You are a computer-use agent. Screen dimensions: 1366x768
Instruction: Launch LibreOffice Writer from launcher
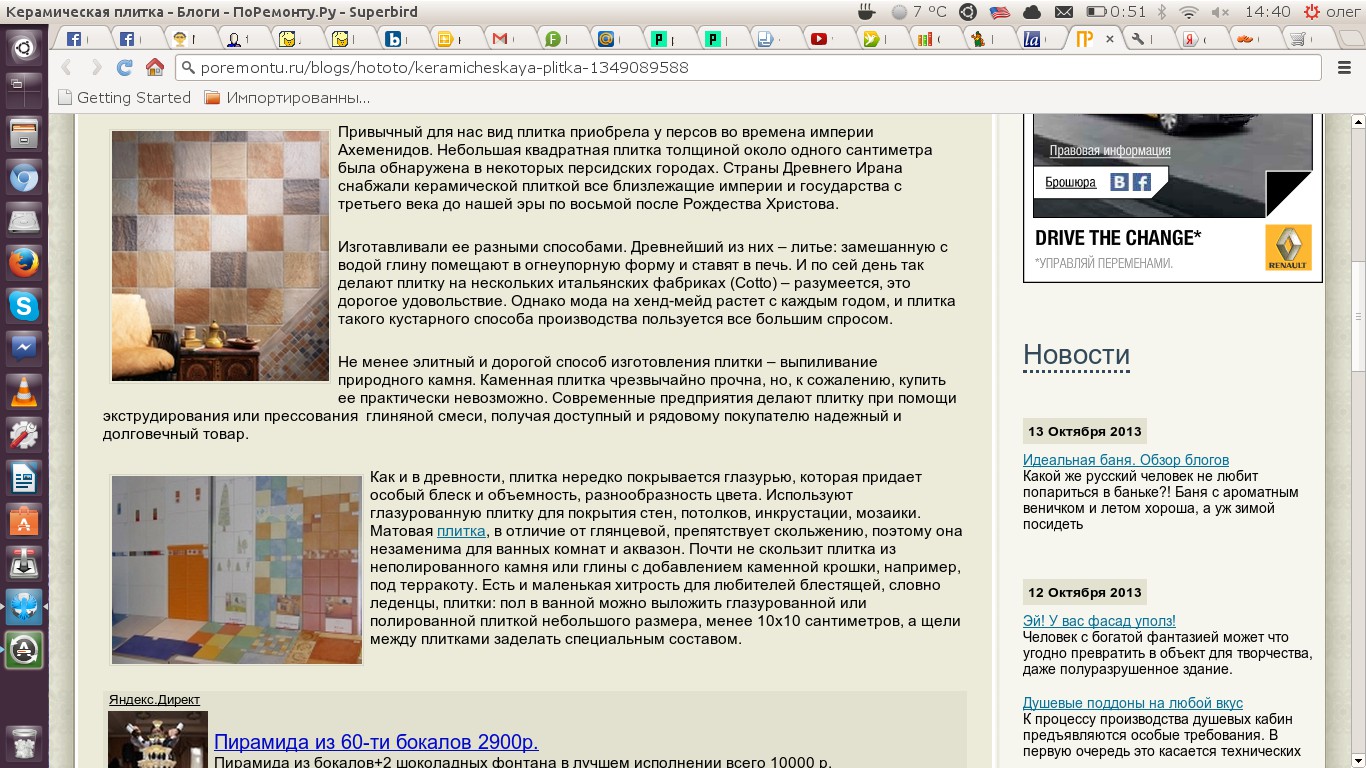(24, 478)
